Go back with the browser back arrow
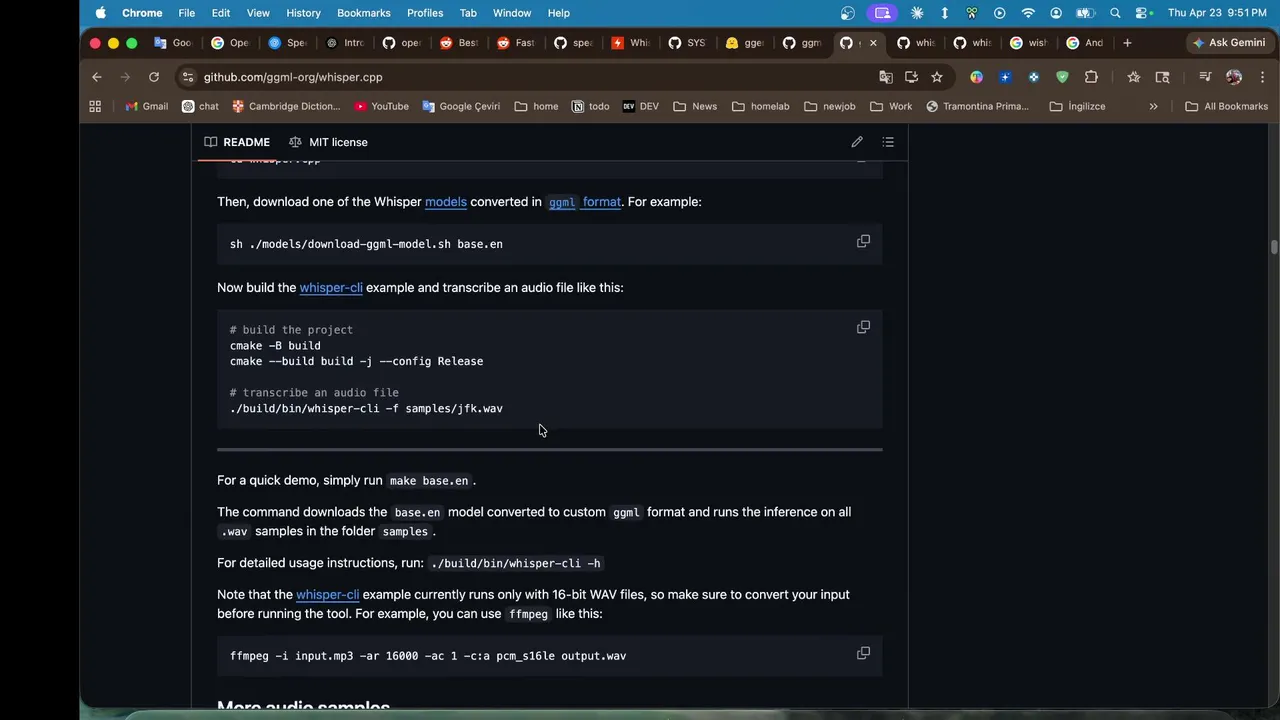1280x720 pixels. [x=96, y=77]
